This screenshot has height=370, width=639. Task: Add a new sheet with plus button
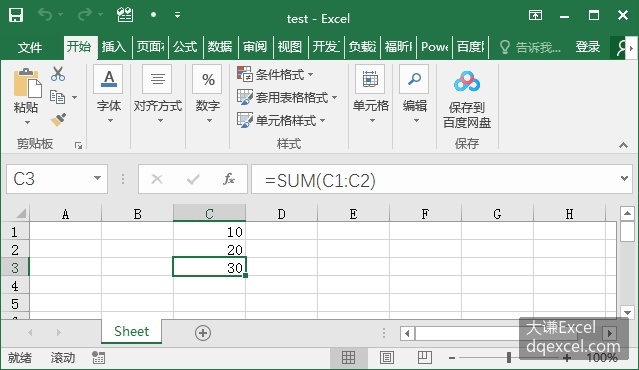point(203,333)
